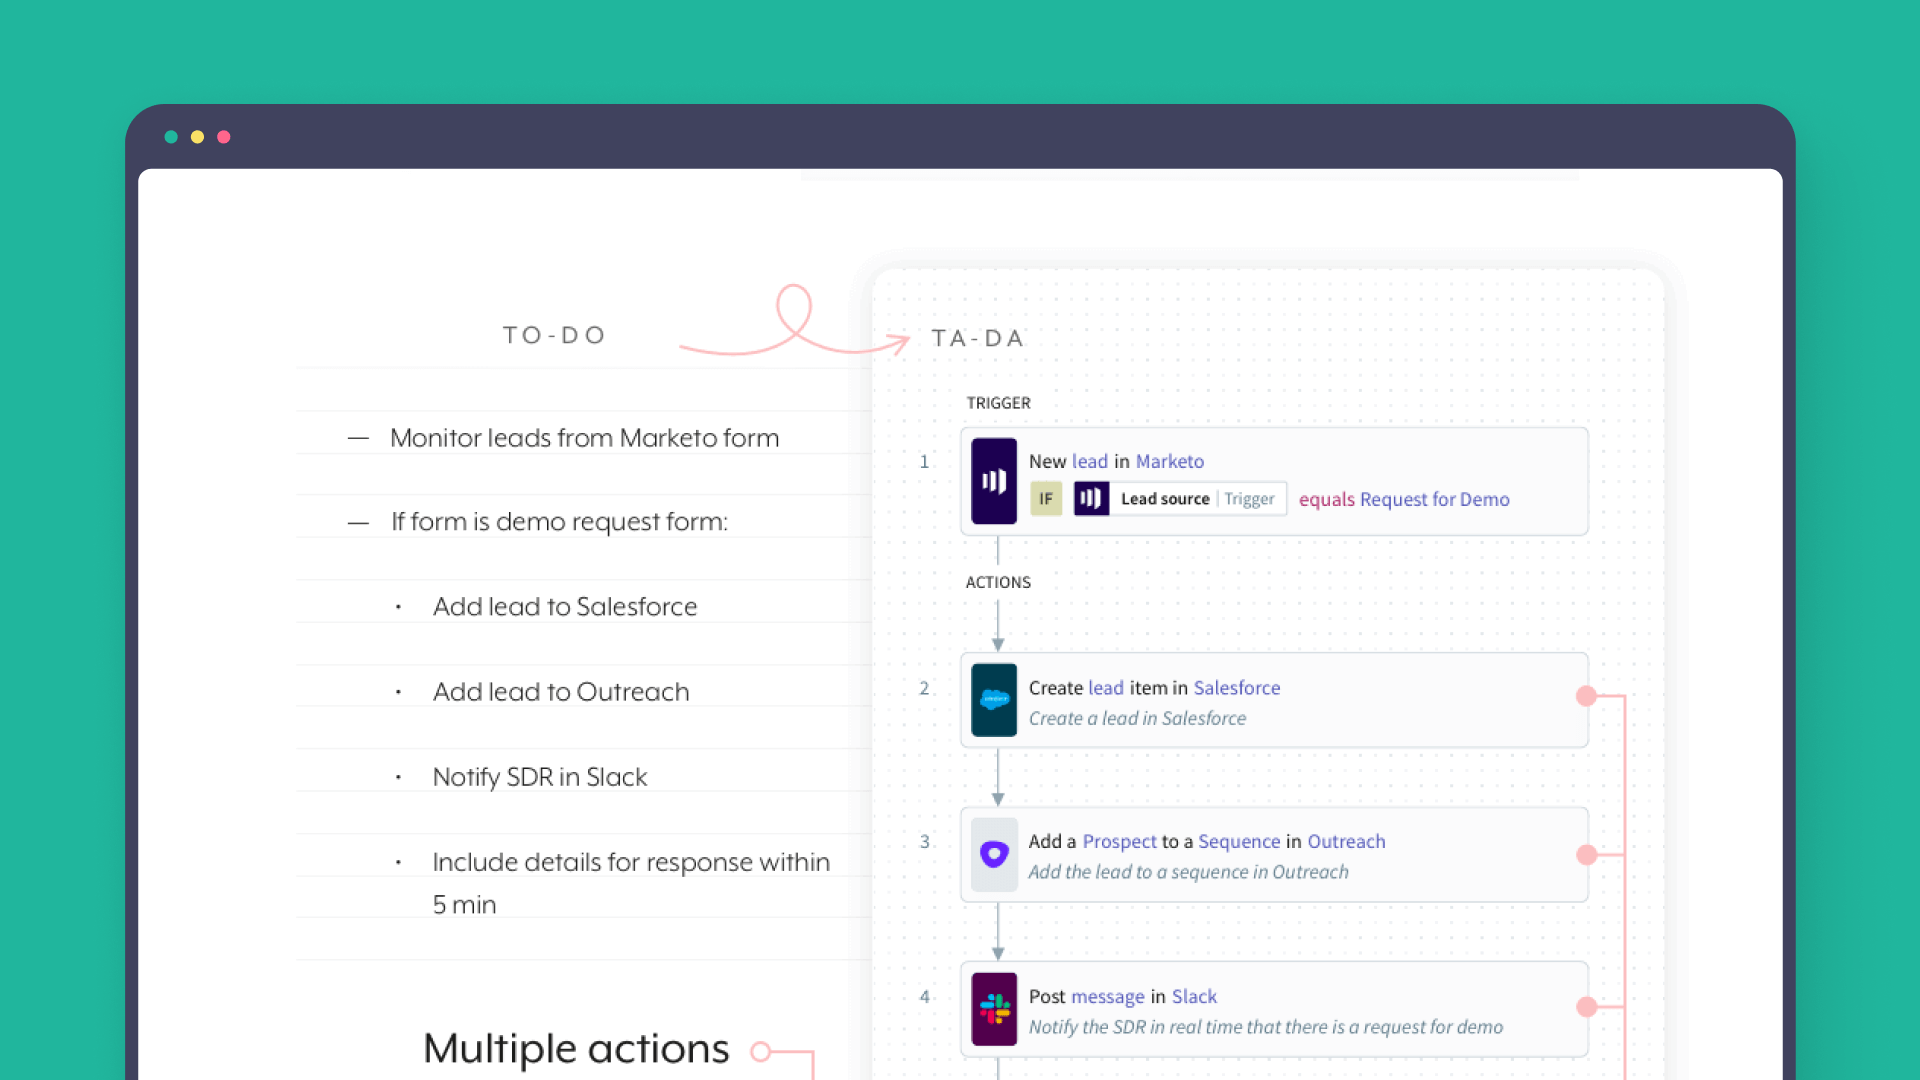Toggle the pink connector dot on the Slack step

(1586, 1007)
